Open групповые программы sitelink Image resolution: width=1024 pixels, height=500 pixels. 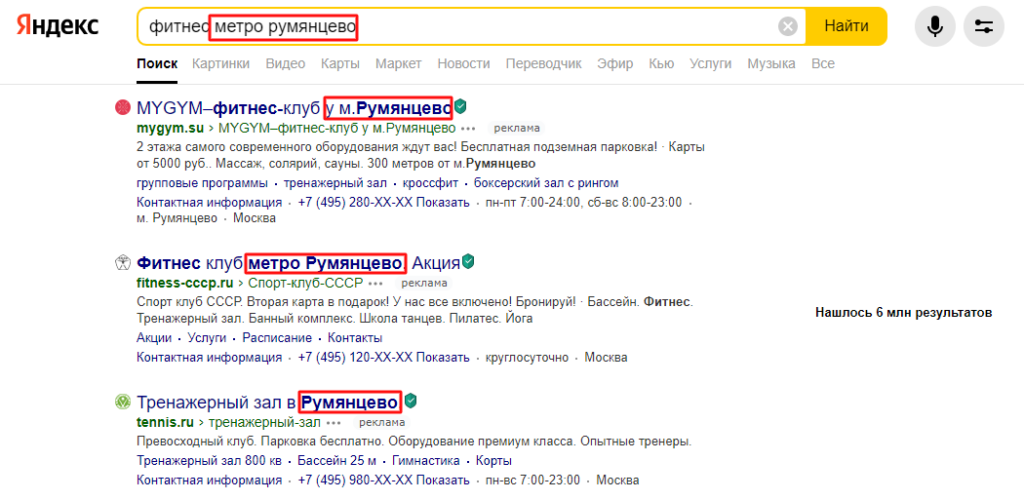pyautogui.click(x=202, y=183)
